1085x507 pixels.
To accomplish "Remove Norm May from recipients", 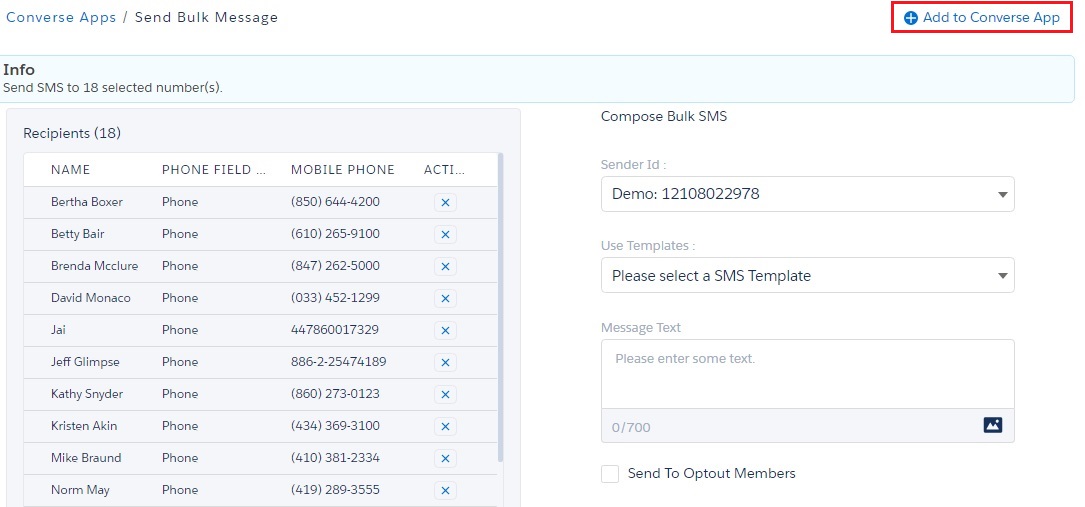I will pyautogui.click(x=446, y=490).
